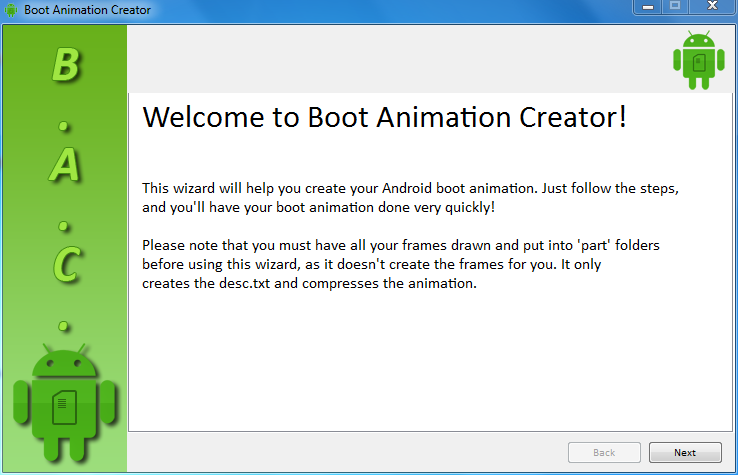Click the large Android mascot in sidebar
Viewport: 738px width, 475px height.
pos(64,403)
